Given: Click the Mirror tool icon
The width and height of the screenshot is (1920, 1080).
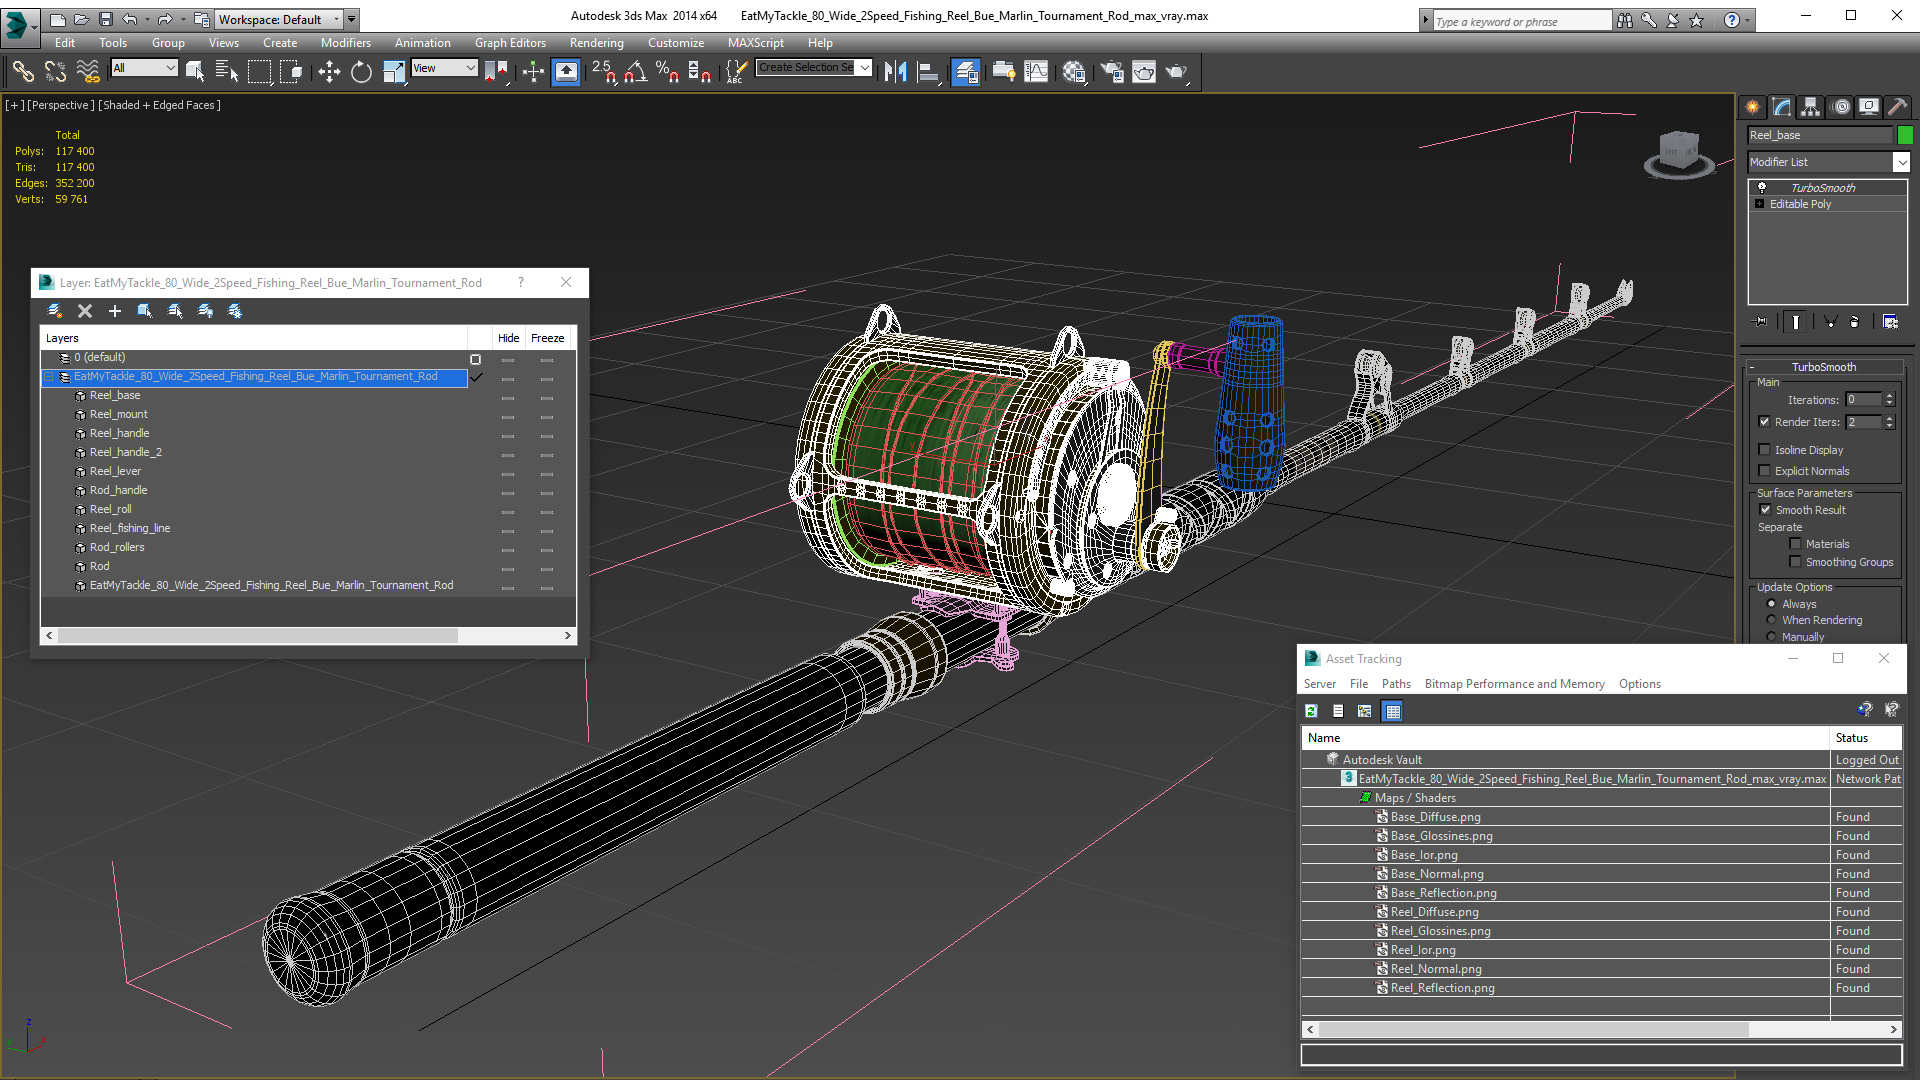Looking at the screenshot, I should pos(895,71).
